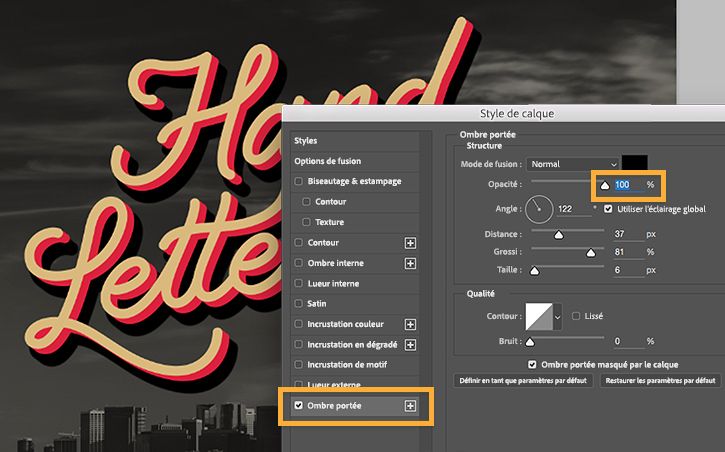This screenshot has width=725, height=452.
Task: Add another Contour effect with plus icon
Action: (410, 243)
